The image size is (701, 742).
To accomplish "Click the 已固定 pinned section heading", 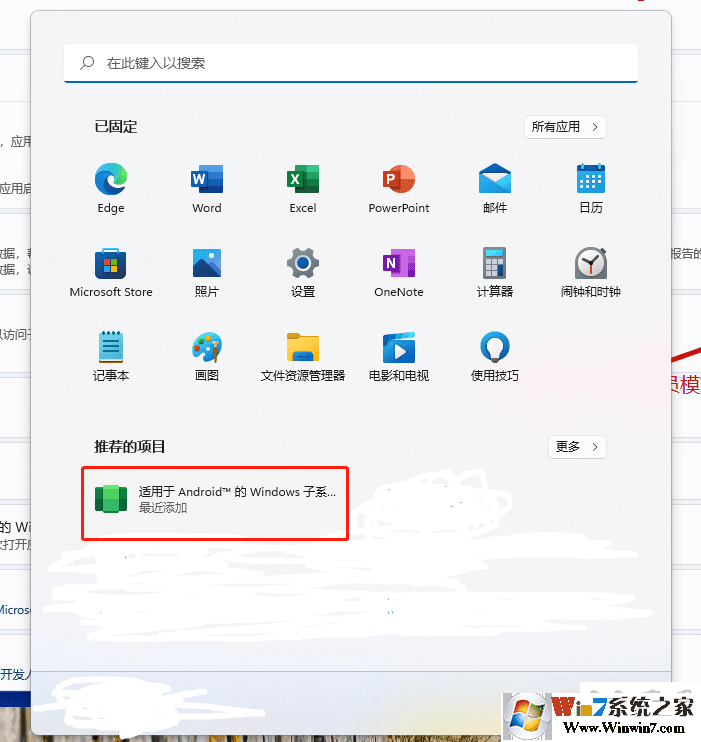I will click(x=116, y=127).
